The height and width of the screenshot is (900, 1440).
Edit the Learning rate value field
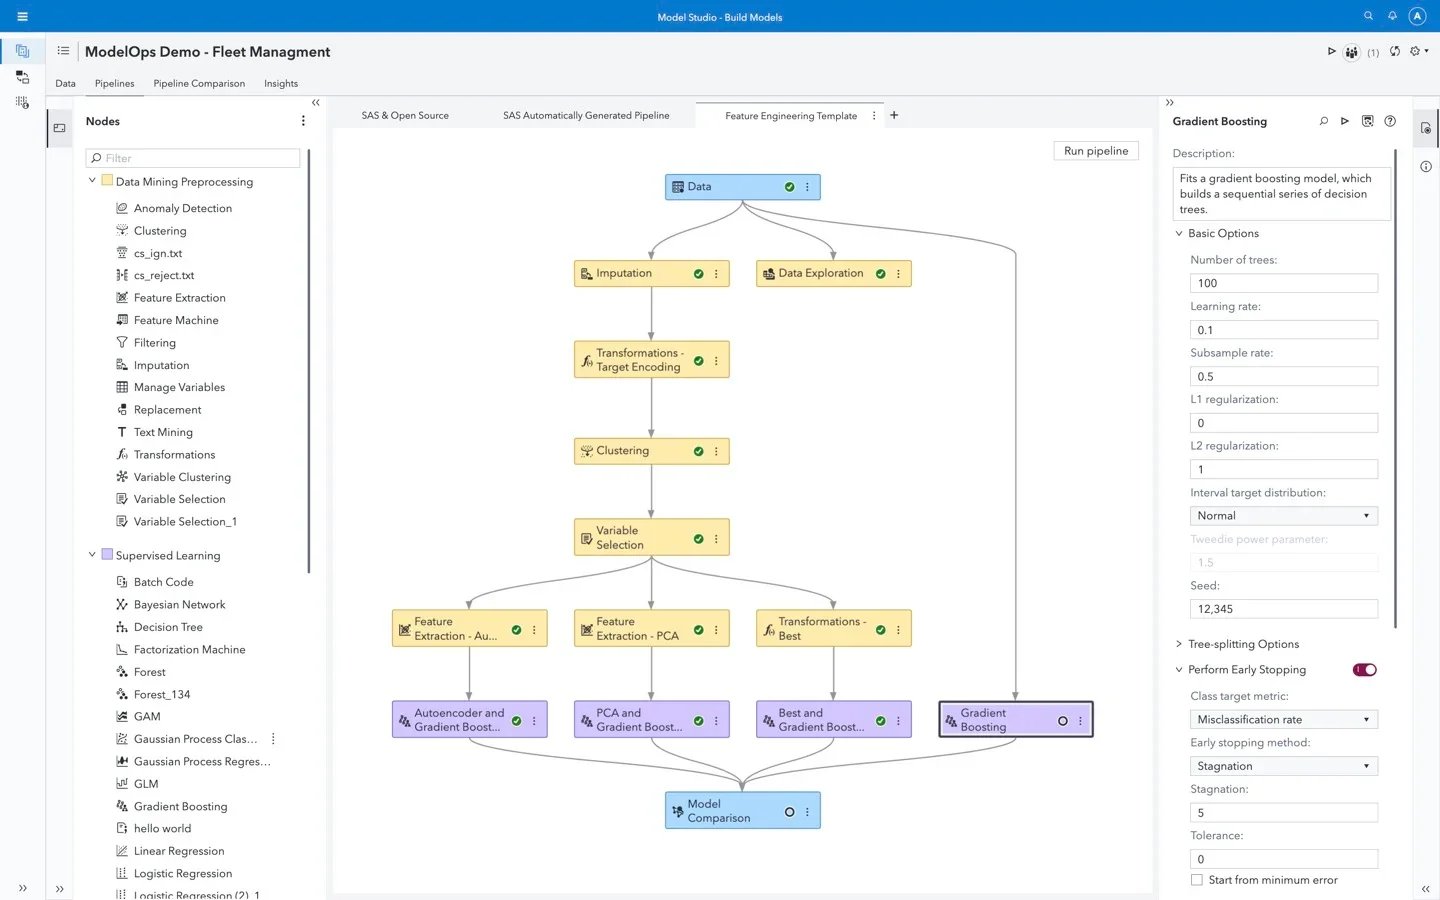click(x=1283, y=329)
